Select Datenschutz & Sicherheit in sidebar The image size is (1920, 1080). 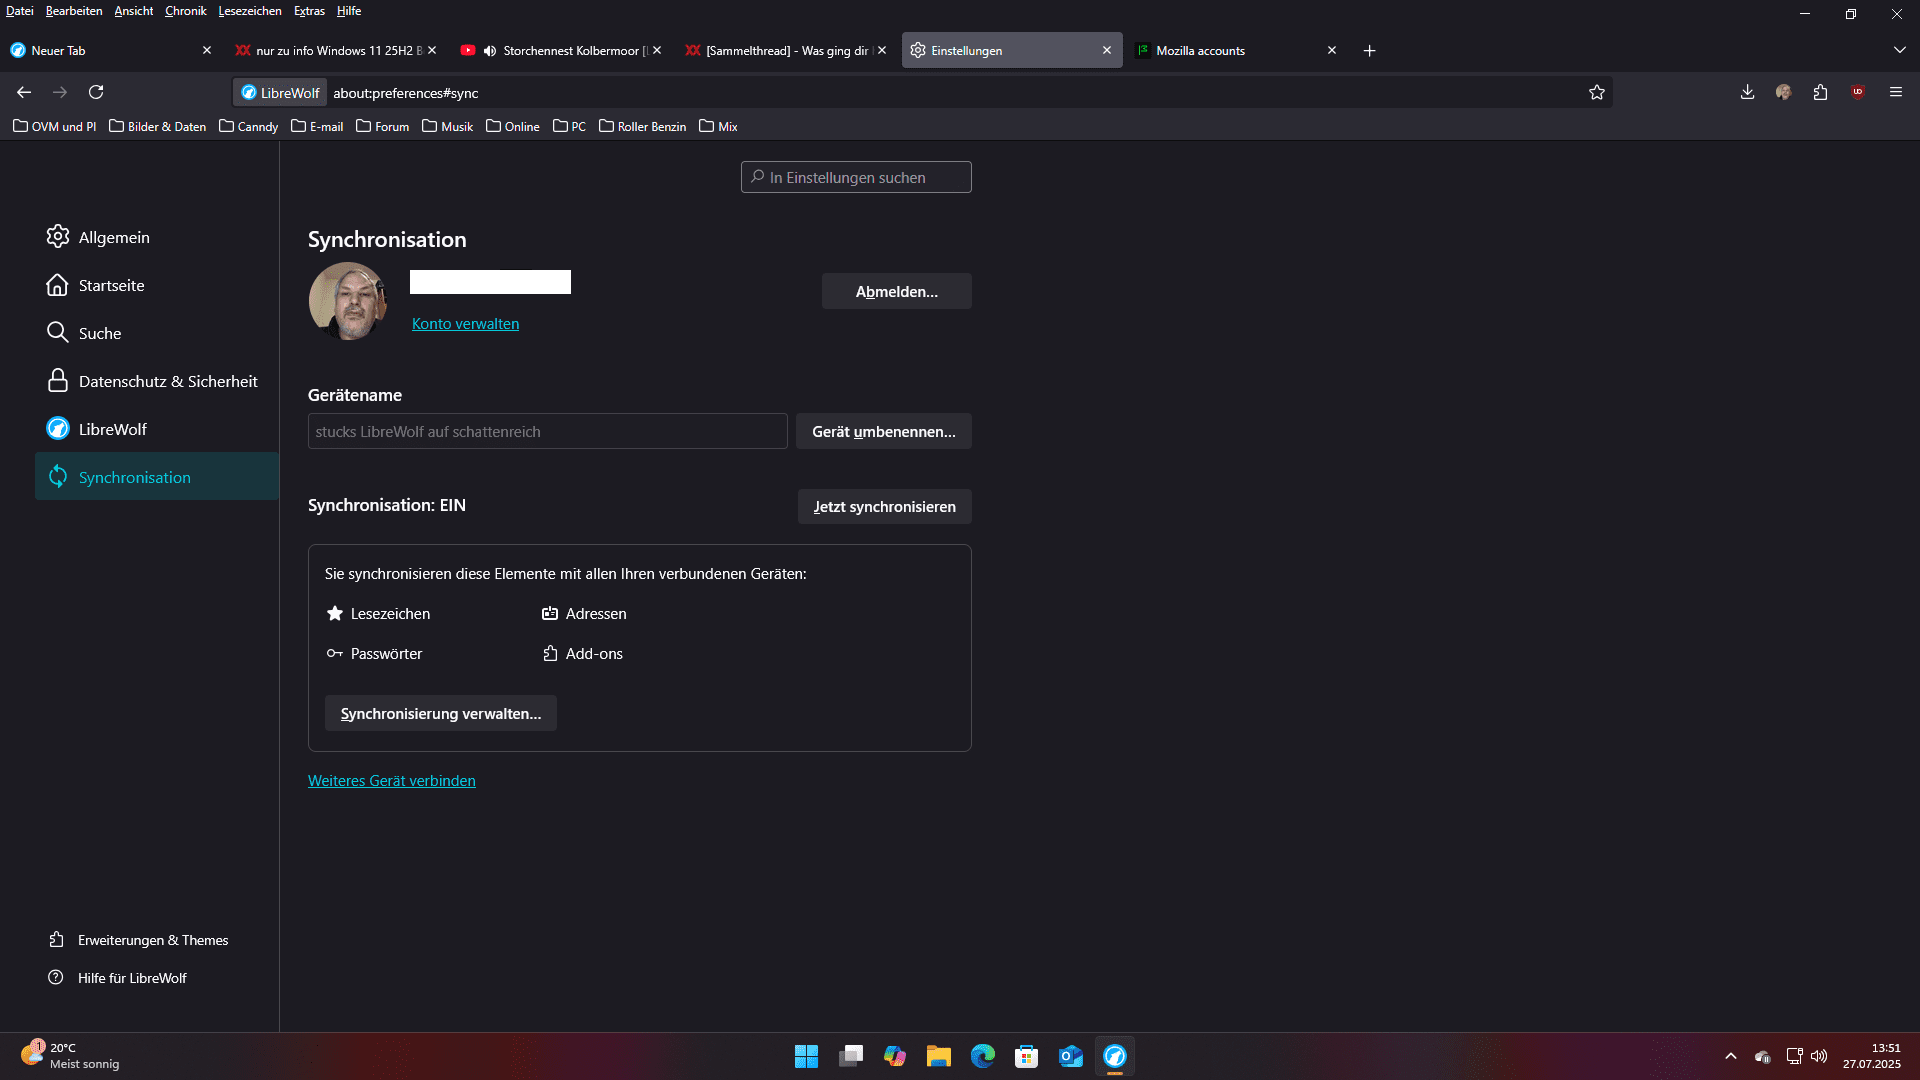167,381
